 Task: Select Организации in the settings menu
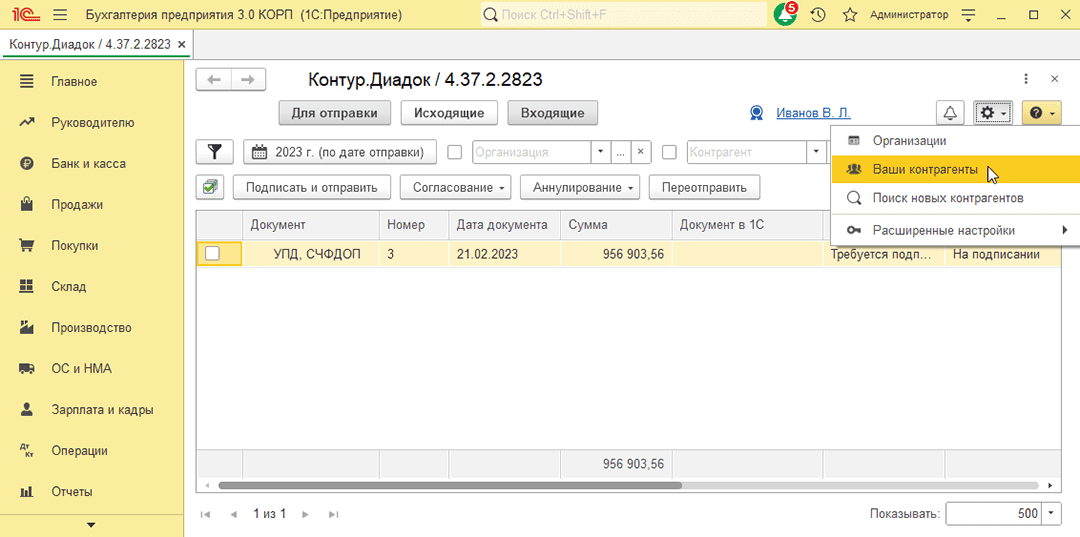[955, 140]
